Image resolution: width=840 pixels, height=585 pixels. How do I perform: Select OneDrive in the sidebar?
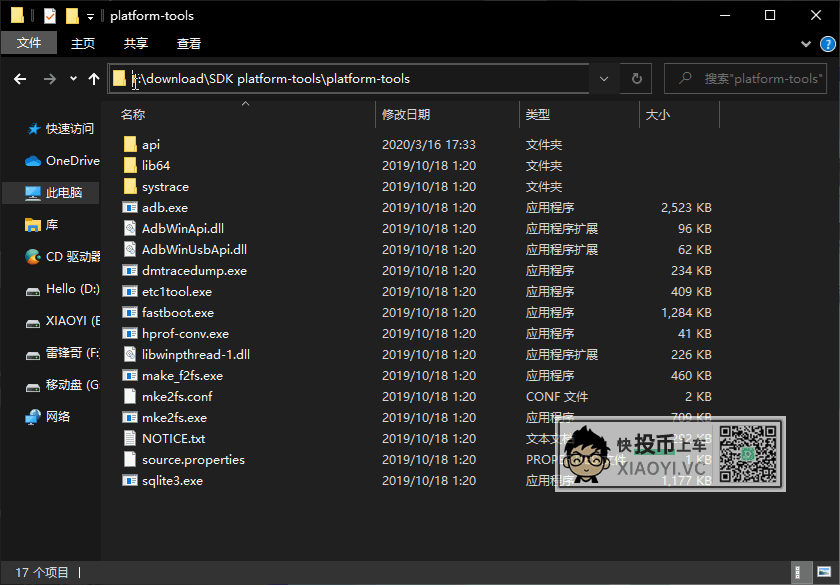point(62,161)
